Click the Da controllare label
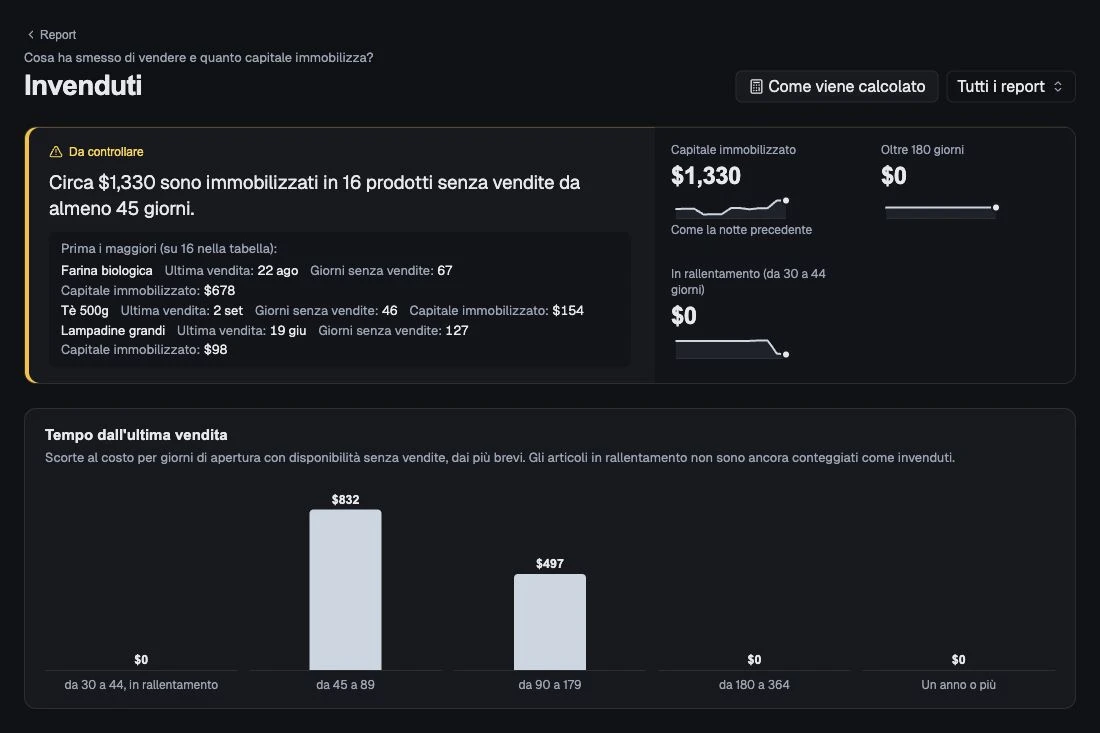 (x=106, y=152)
